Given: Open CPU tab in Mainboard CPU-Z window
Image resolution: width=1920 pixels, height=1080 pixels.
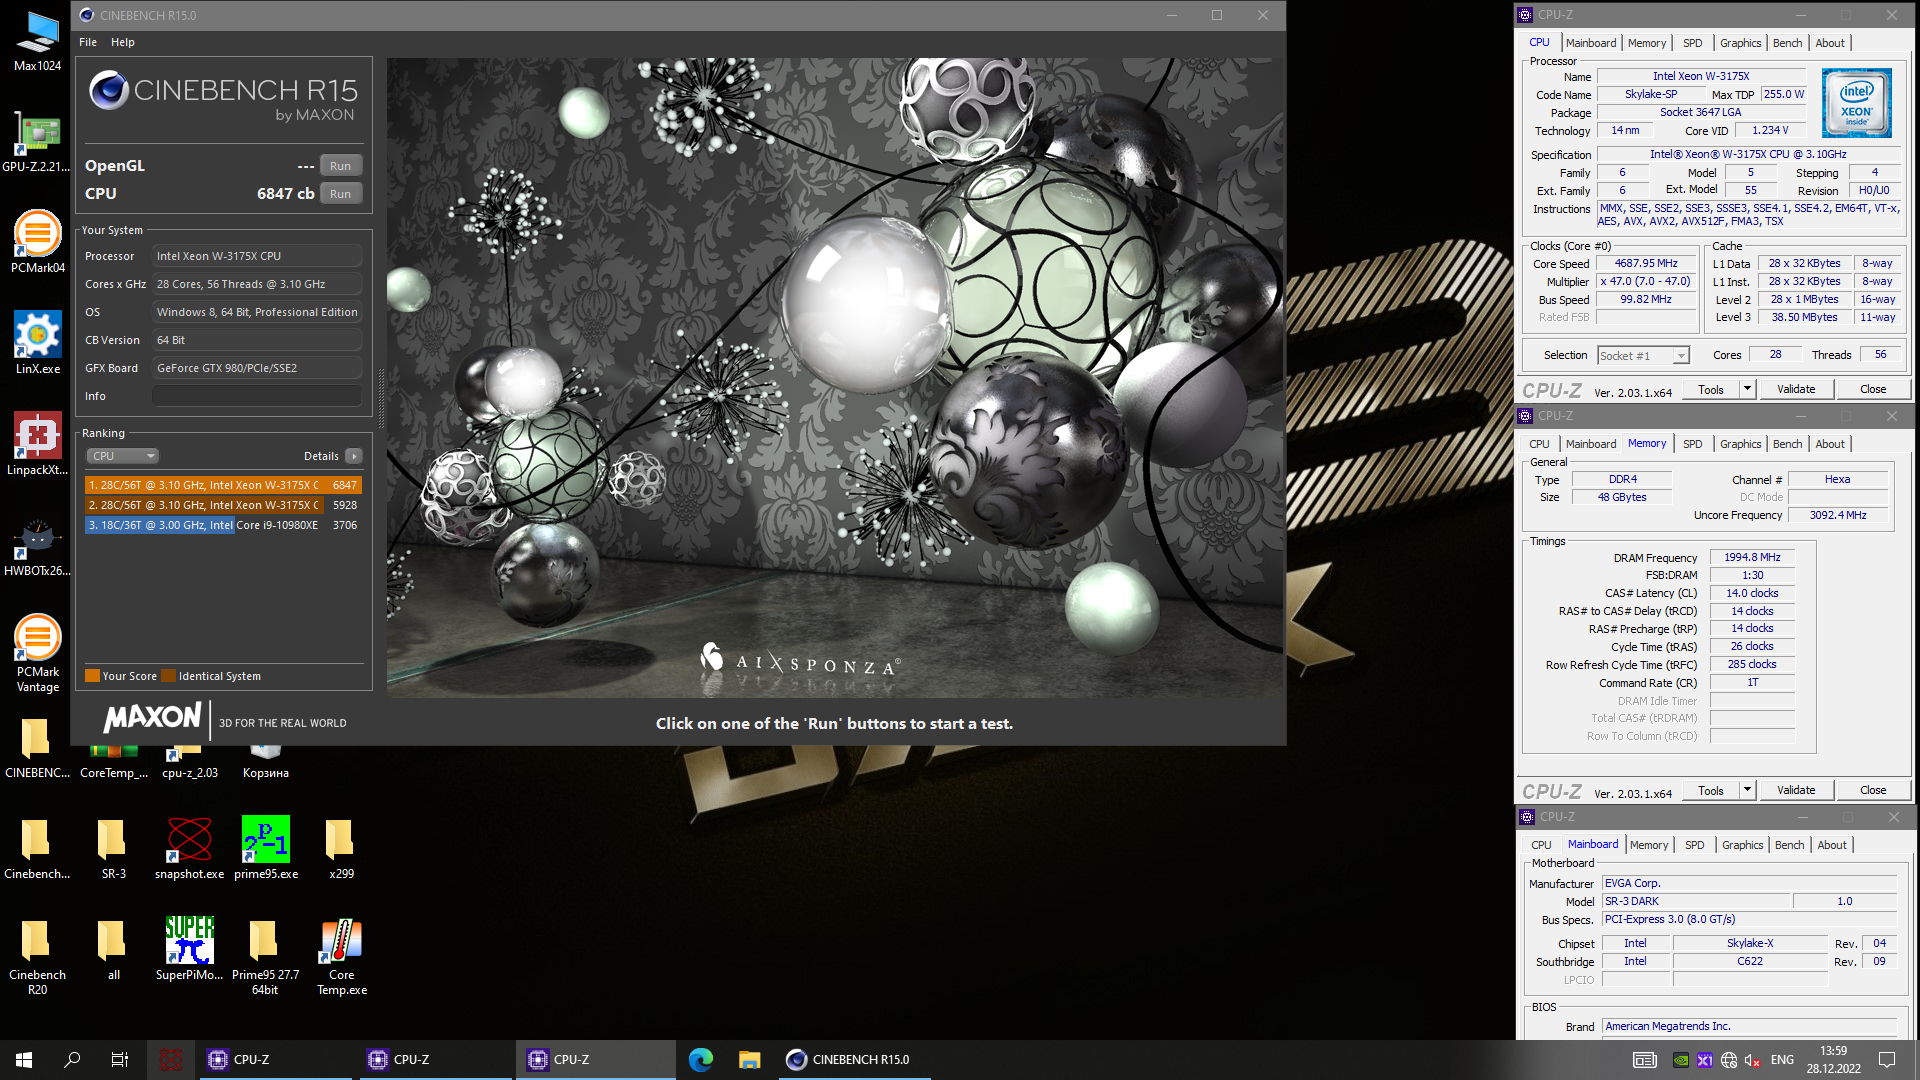Looking at the screenshot, I should tap(1541, 845).
